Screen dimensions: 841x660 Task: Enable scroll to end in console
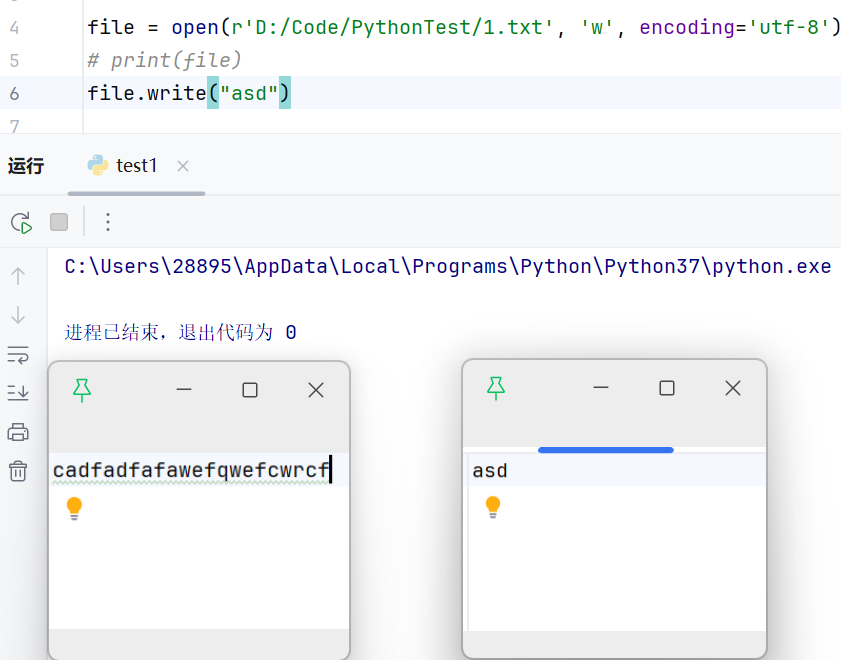[x=18, y=393]
